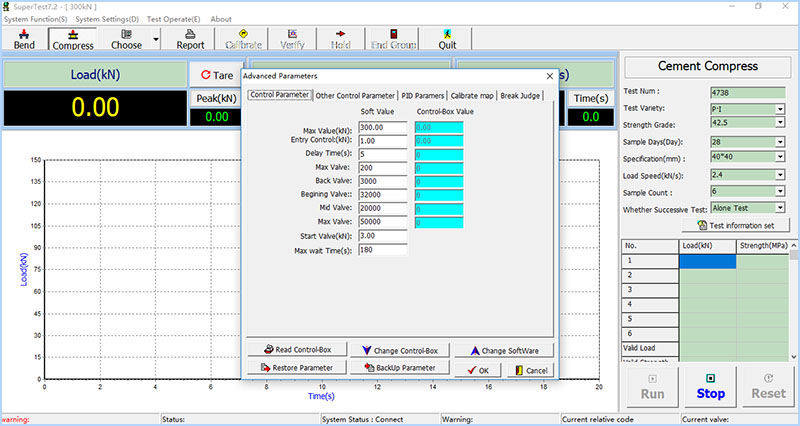Switch to the PID Paramers tab
Viewport: 800px width, 426px height.
[423, 96]
